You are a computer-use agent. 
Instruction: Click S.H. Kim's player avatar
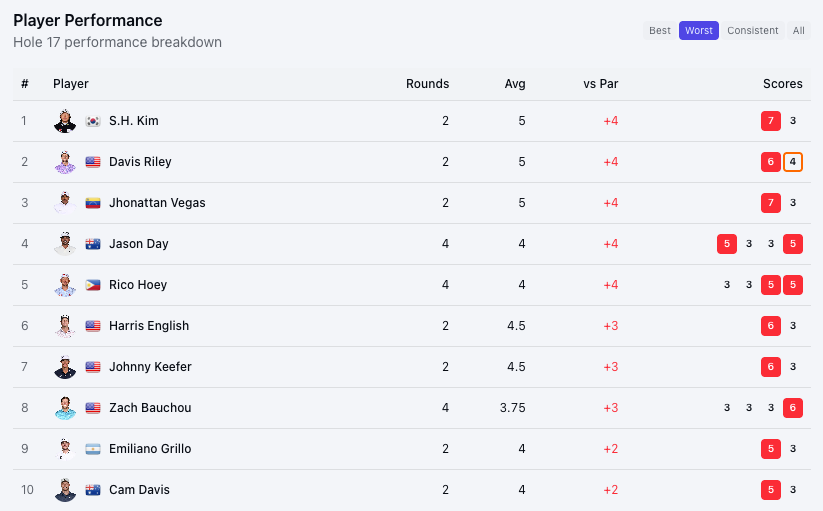coord(65,121)
